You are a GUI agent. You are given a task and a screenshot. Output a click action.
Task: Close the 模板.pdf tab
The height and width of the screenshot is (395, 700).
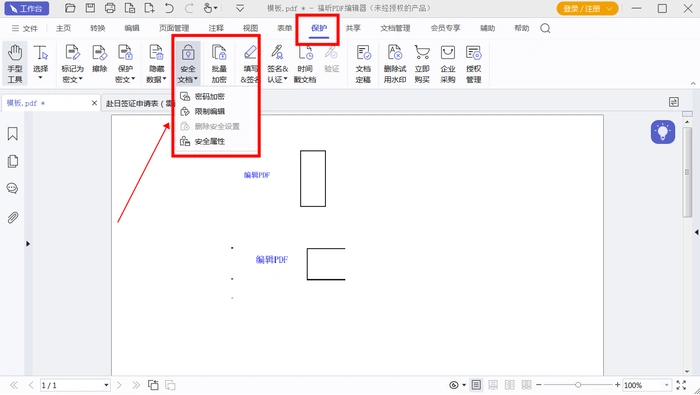[x=94, y=103]
